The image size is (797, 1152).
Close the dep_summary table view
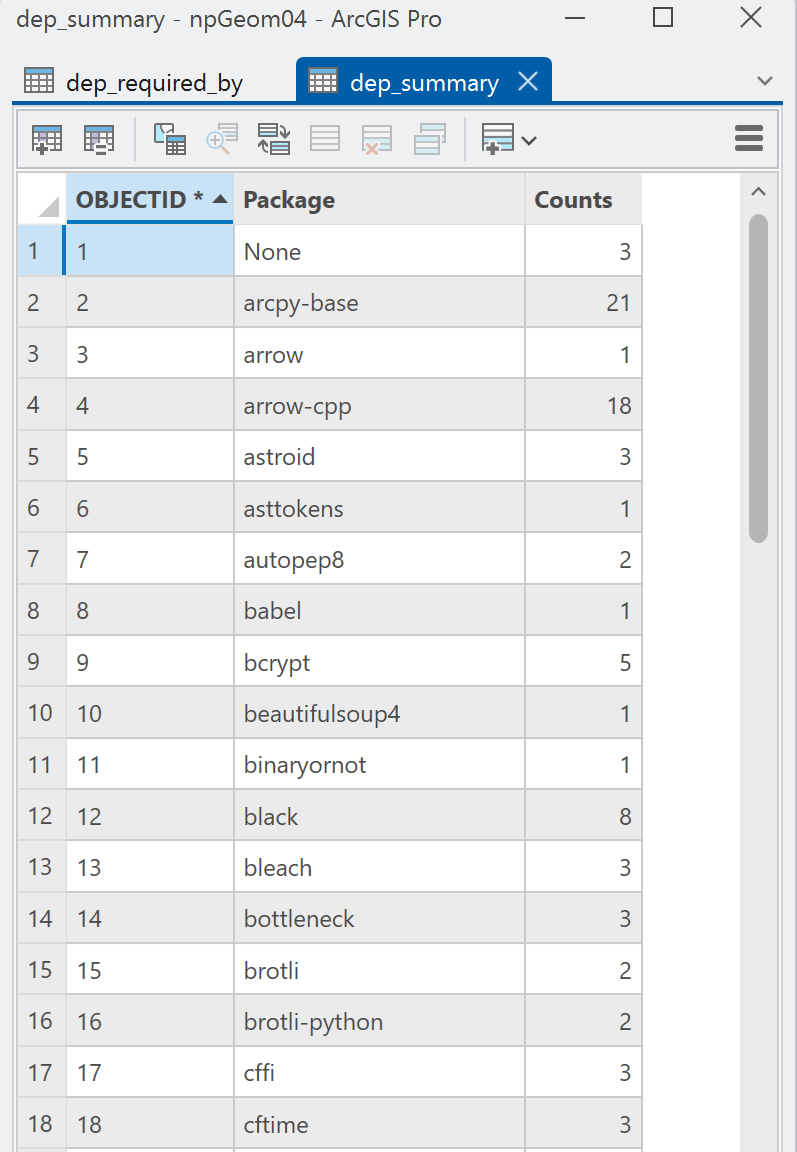pos(527,83)
